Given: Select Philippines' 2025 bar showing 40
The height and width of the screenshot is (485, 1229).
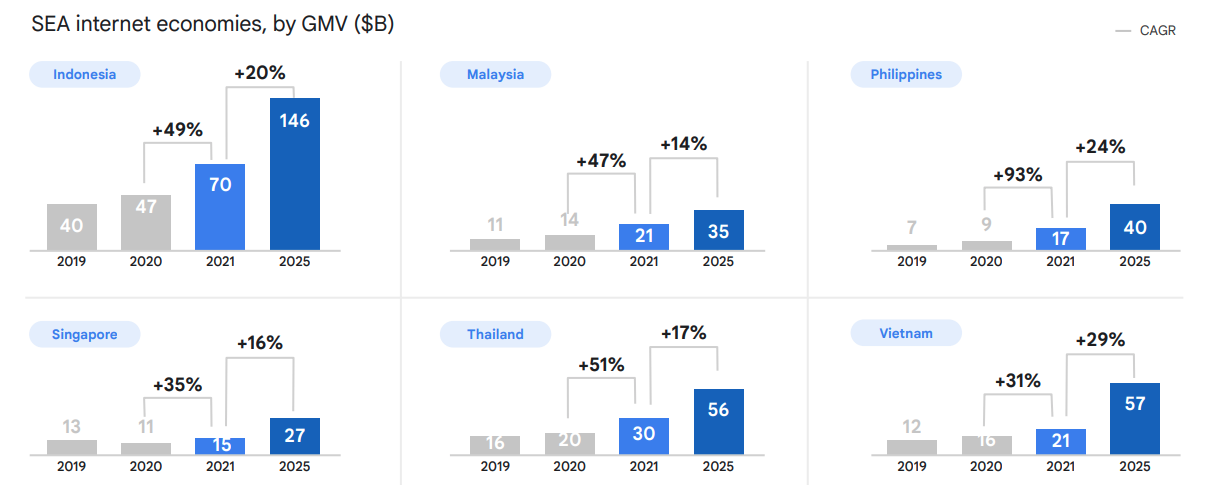Looking at the screenshot, I should (1135, 227).
